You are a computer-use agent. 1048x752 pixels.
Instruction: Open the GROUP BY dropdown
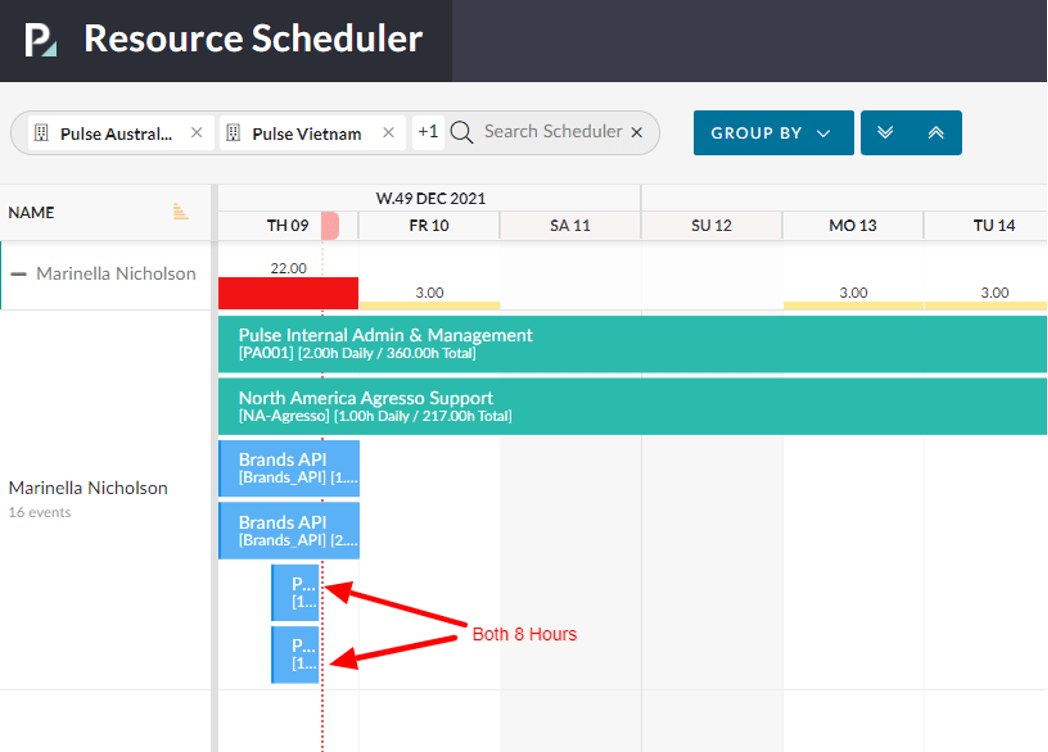[x=773, y=132]
